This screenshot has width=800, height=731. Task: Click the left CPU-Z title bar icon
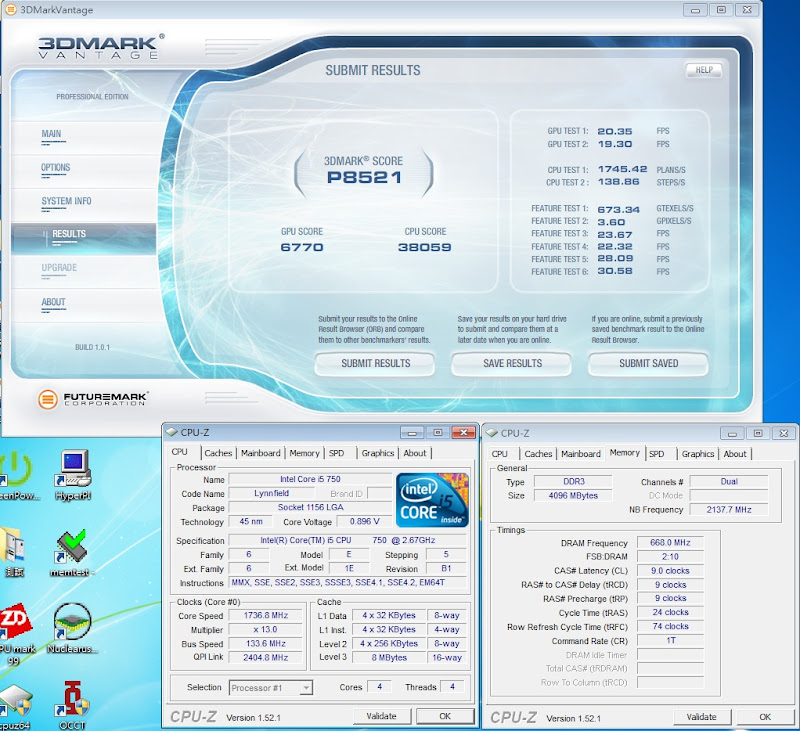172,432
